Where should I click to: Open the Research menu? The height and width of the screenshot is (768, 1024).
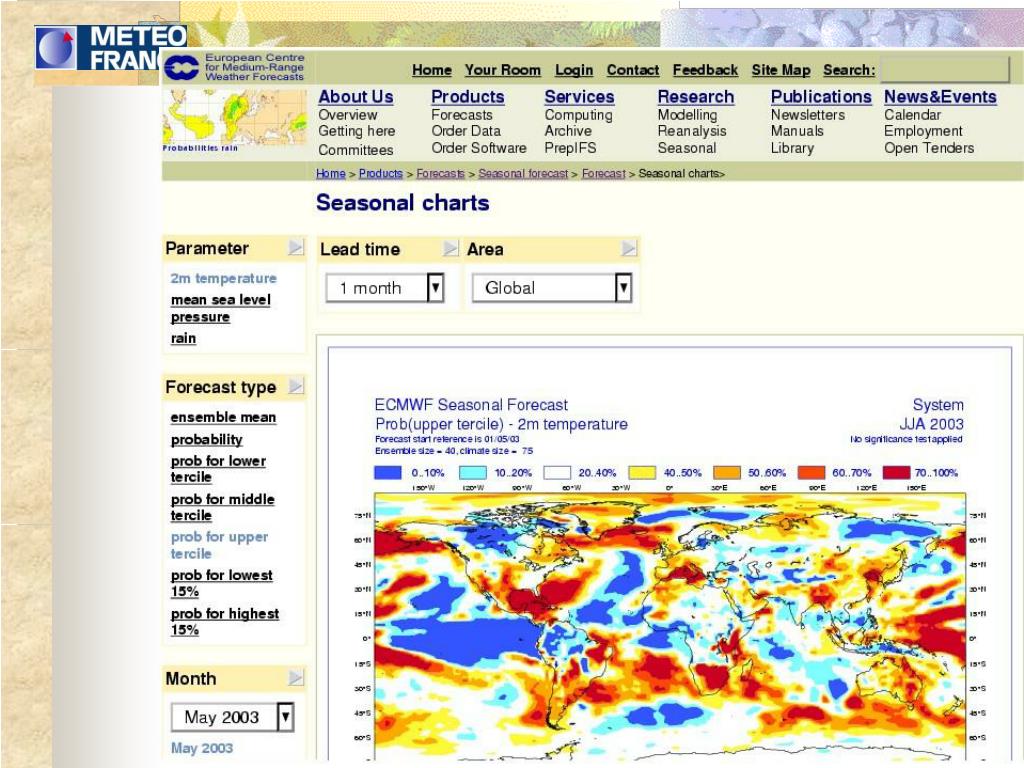696,97
